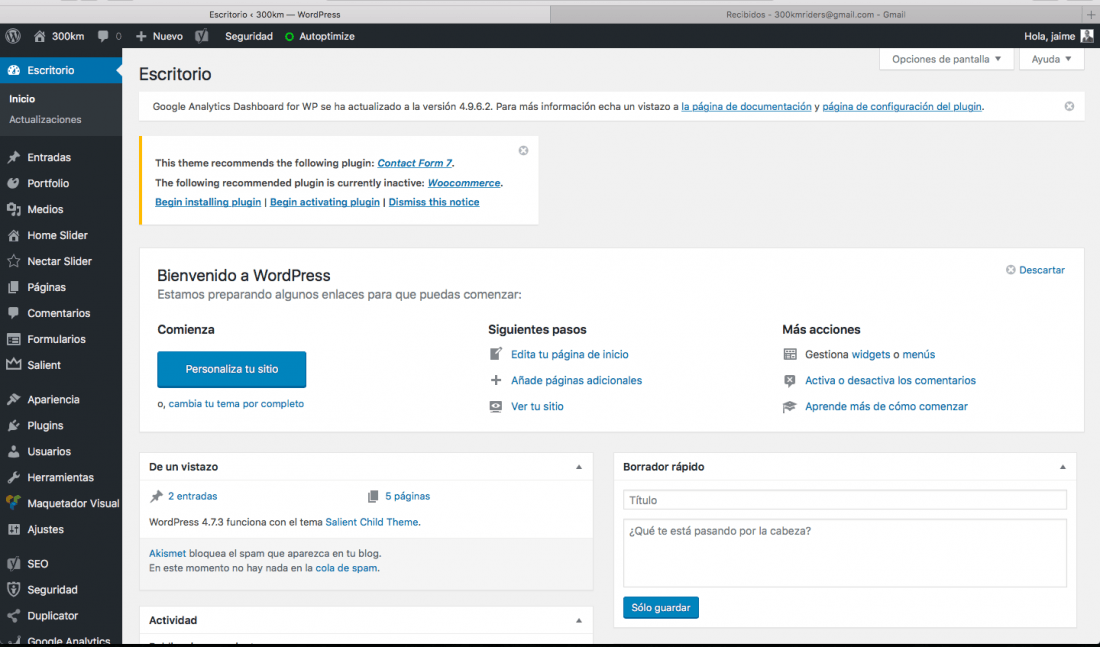Viewport: 1100px width, 647px height.
Task: Open the Seguridad menu in the admin bar
Action: click(x=248, y=36)
